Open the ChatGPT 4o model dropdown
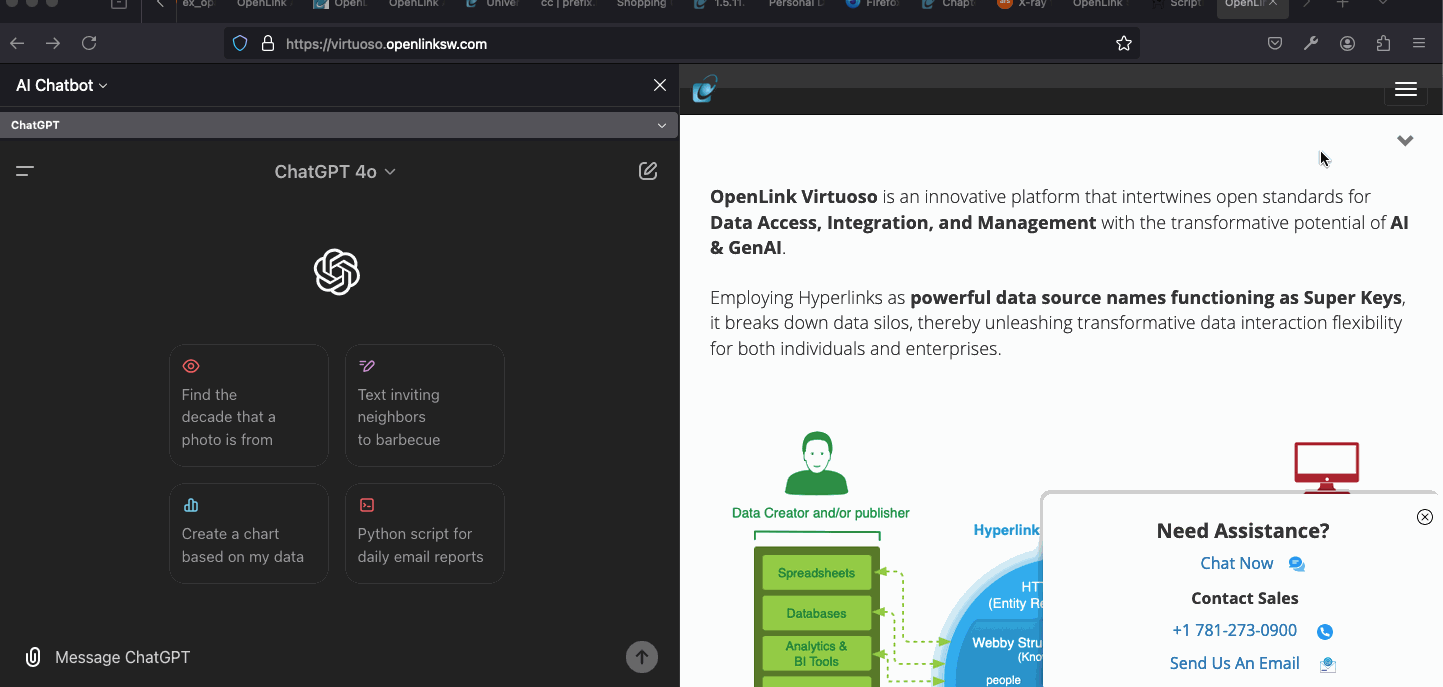 tap(336, 172)
